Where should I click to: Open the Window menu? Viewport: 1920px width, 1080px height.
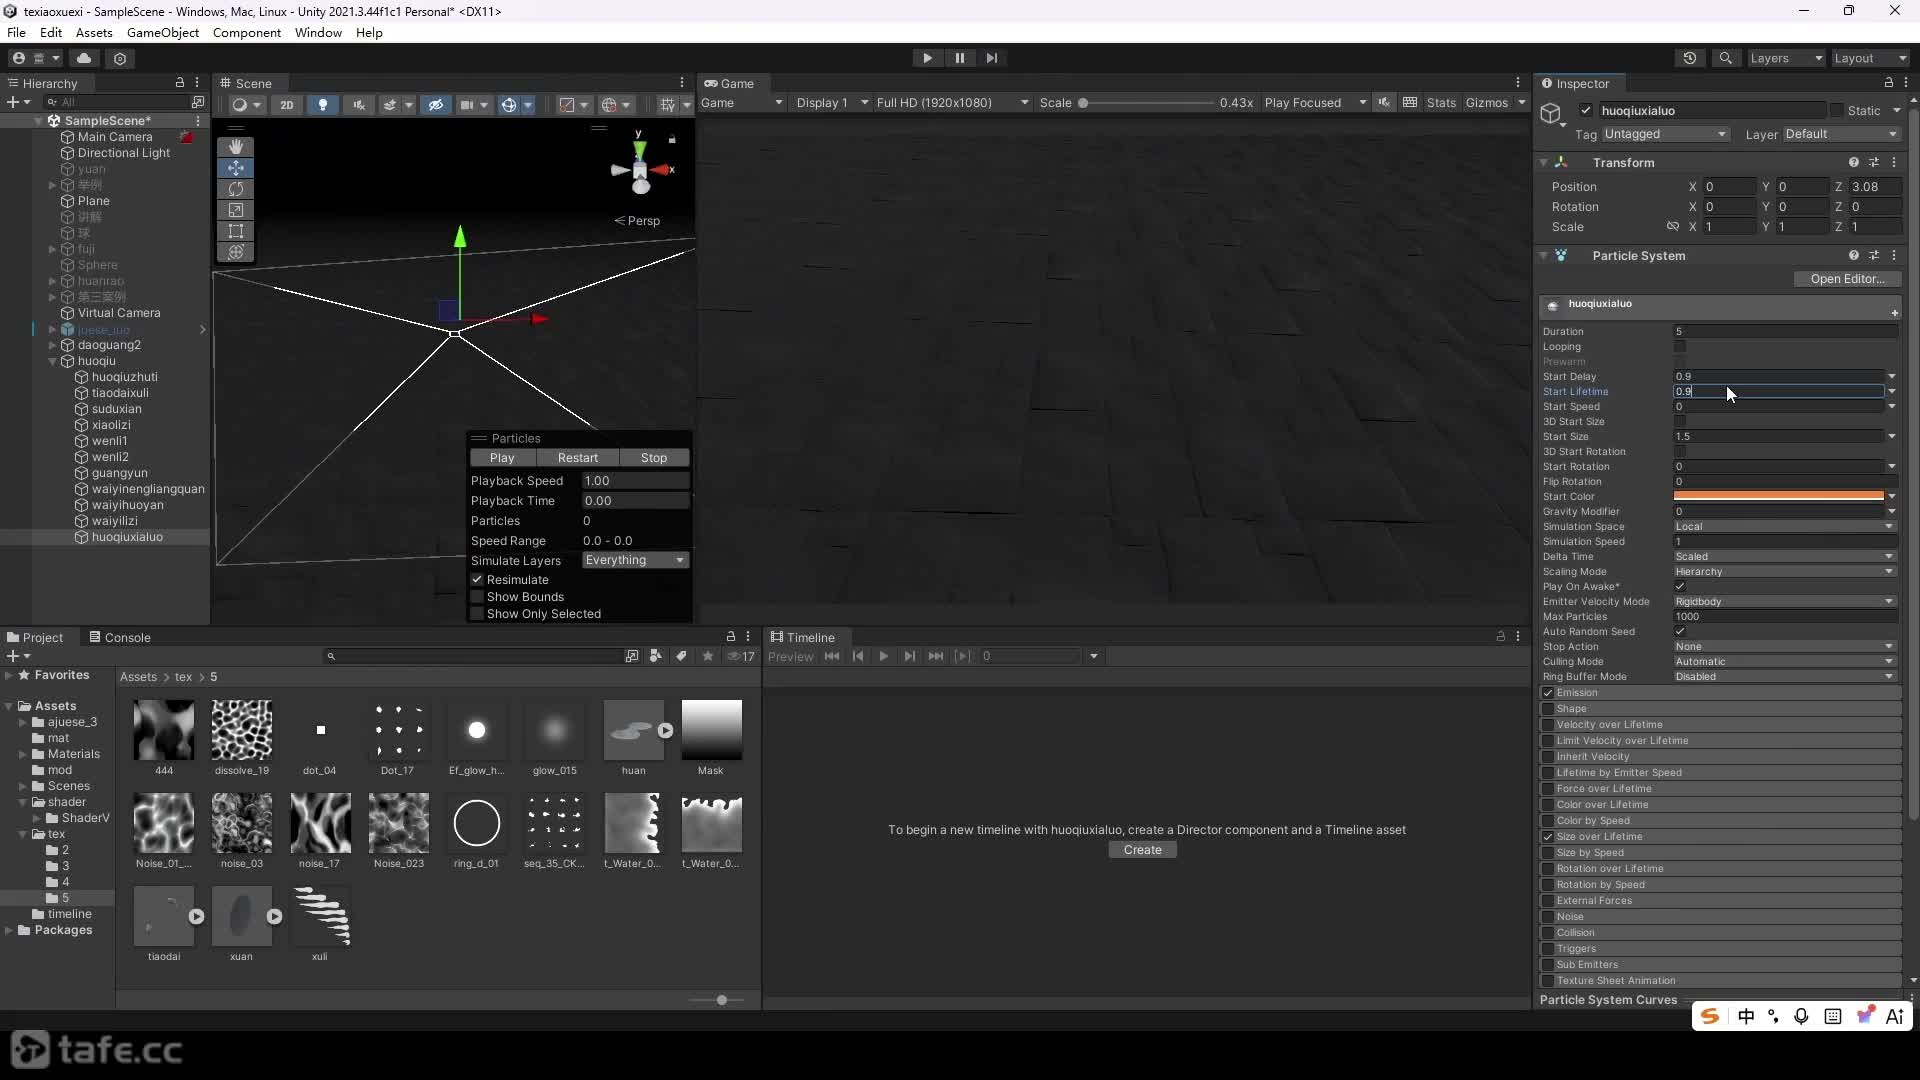(318, 33)
